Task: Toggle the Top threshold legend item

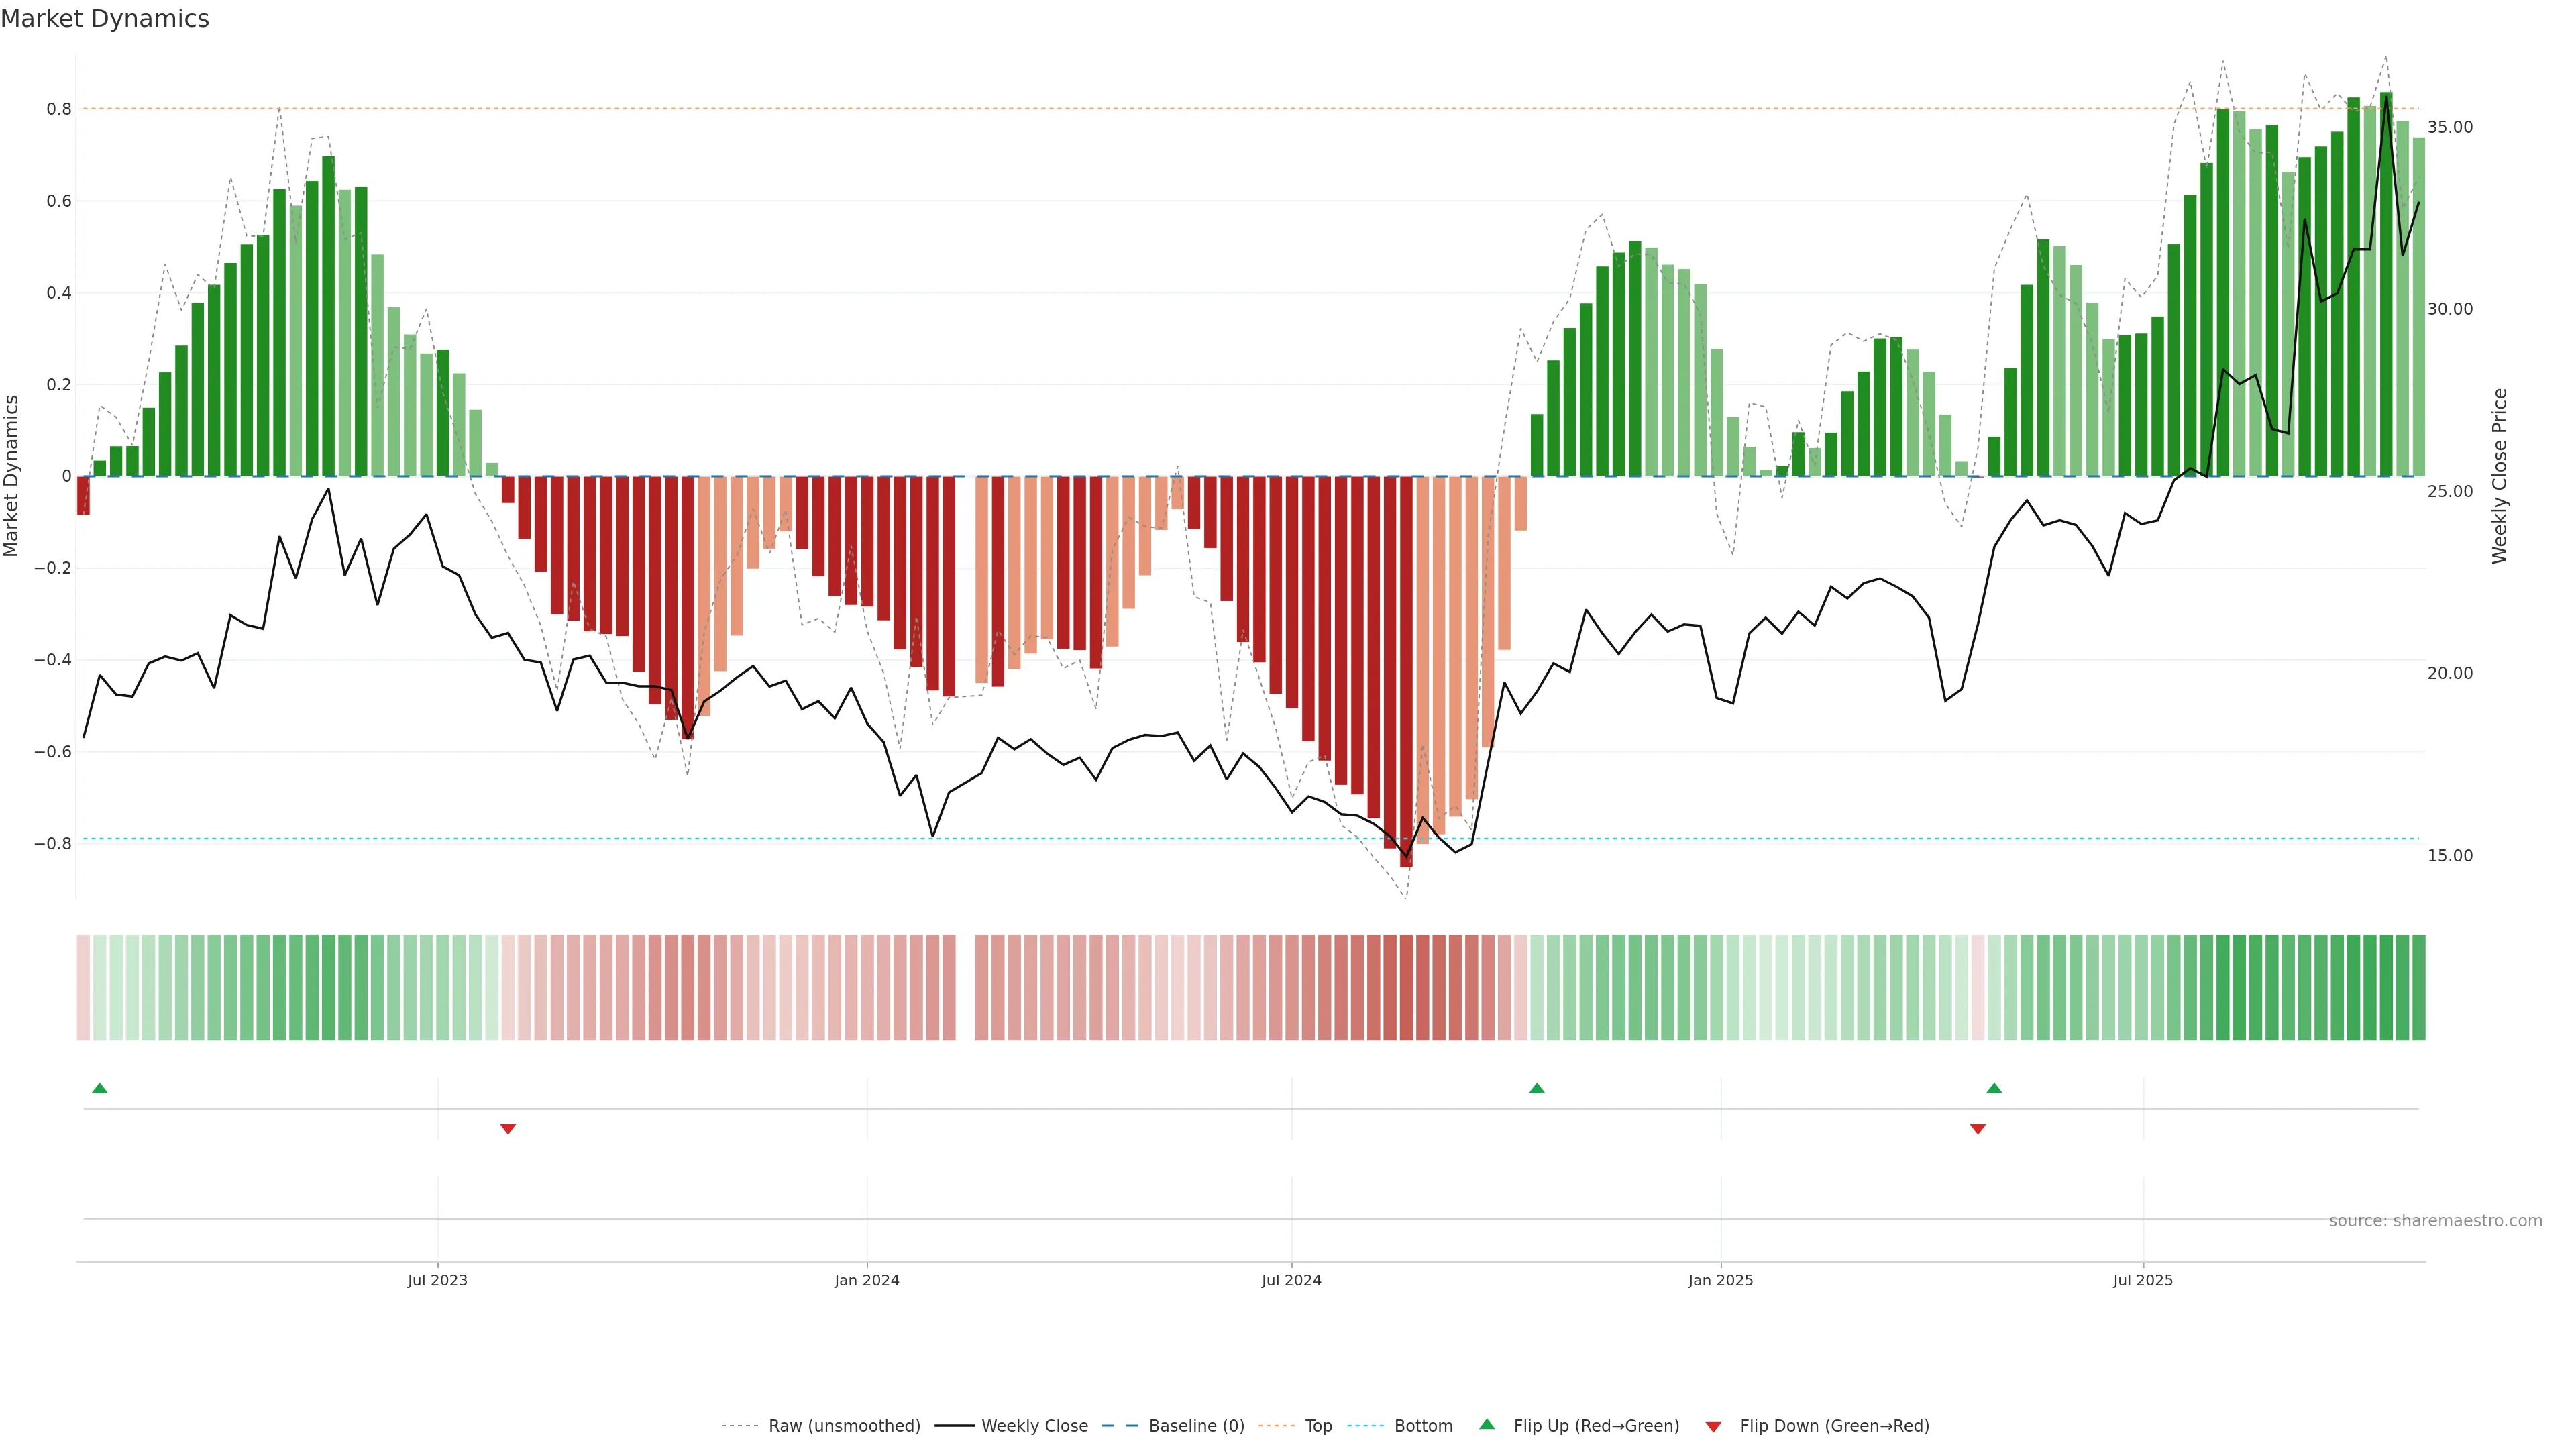Action: (x=1318, y=1426)
